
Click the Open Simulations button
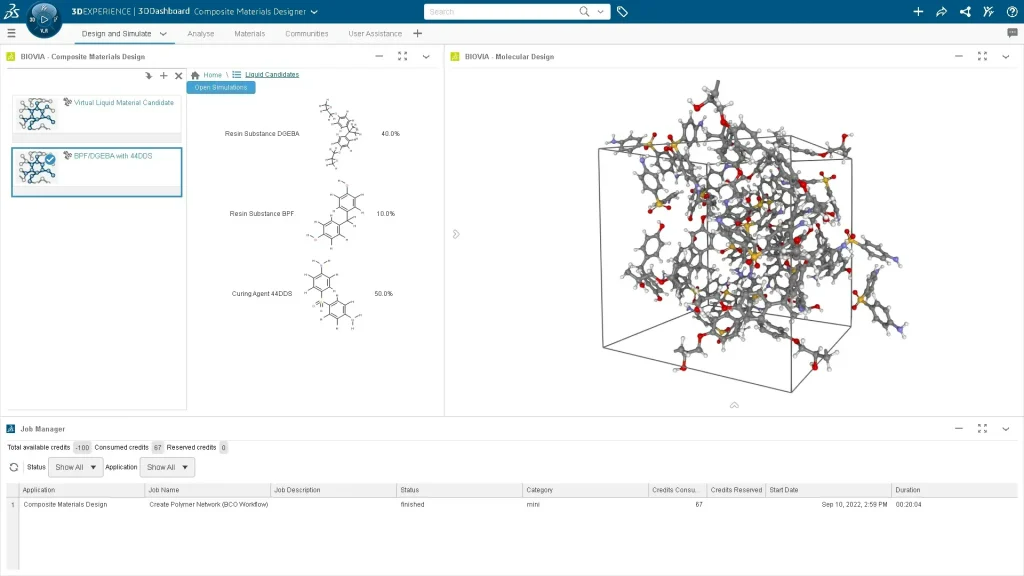(221, 88)
